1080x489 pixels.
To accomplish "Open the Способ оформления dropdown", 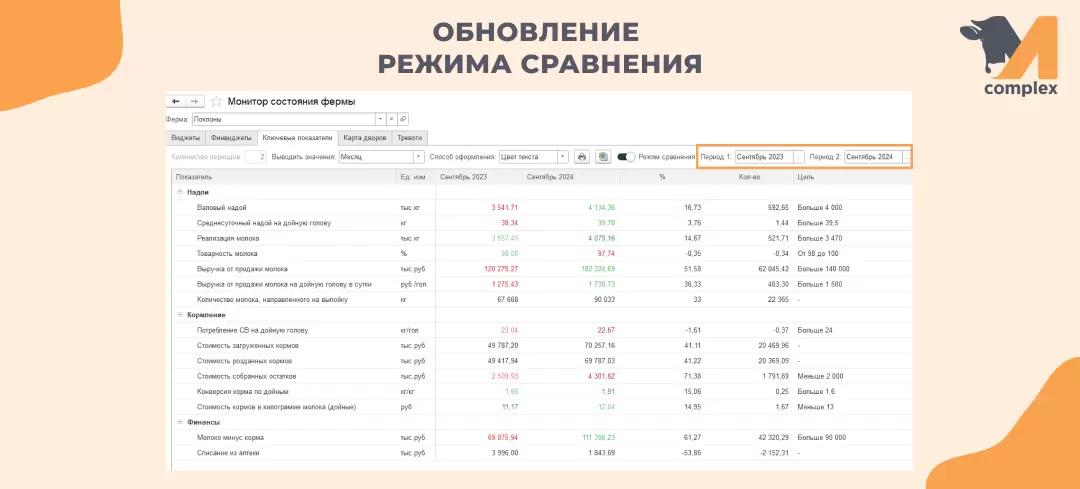I will [563, 157].
